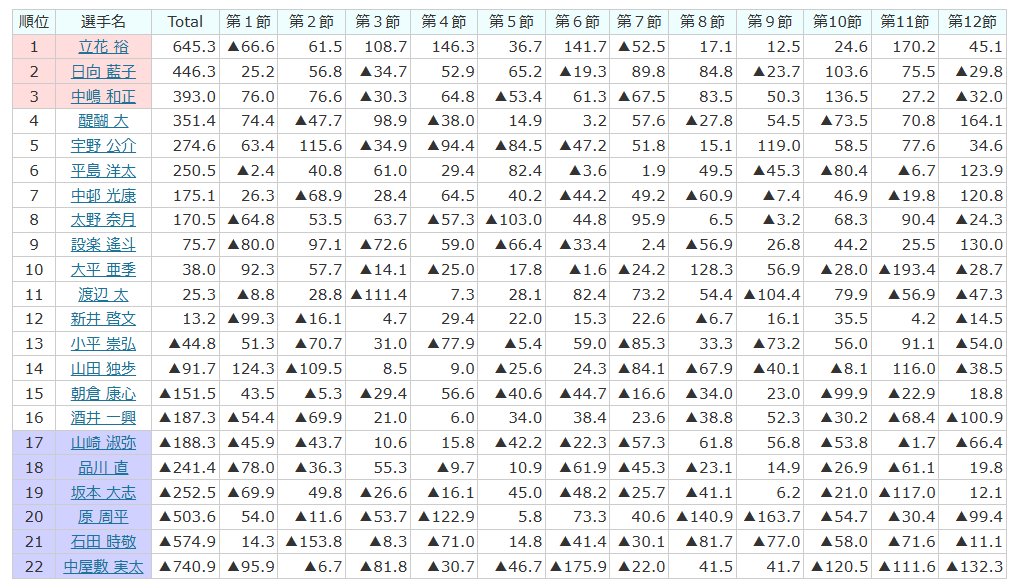Viewport: 1013px width, 583px height.
Task: Select the 第7節 column header
Action: pos(639,22)
